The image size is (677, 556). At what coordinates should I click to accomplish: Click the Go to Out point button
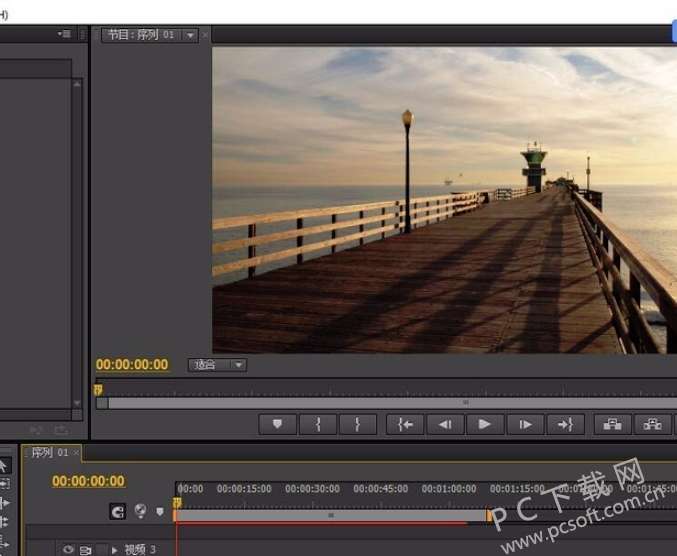click(565, 424)
